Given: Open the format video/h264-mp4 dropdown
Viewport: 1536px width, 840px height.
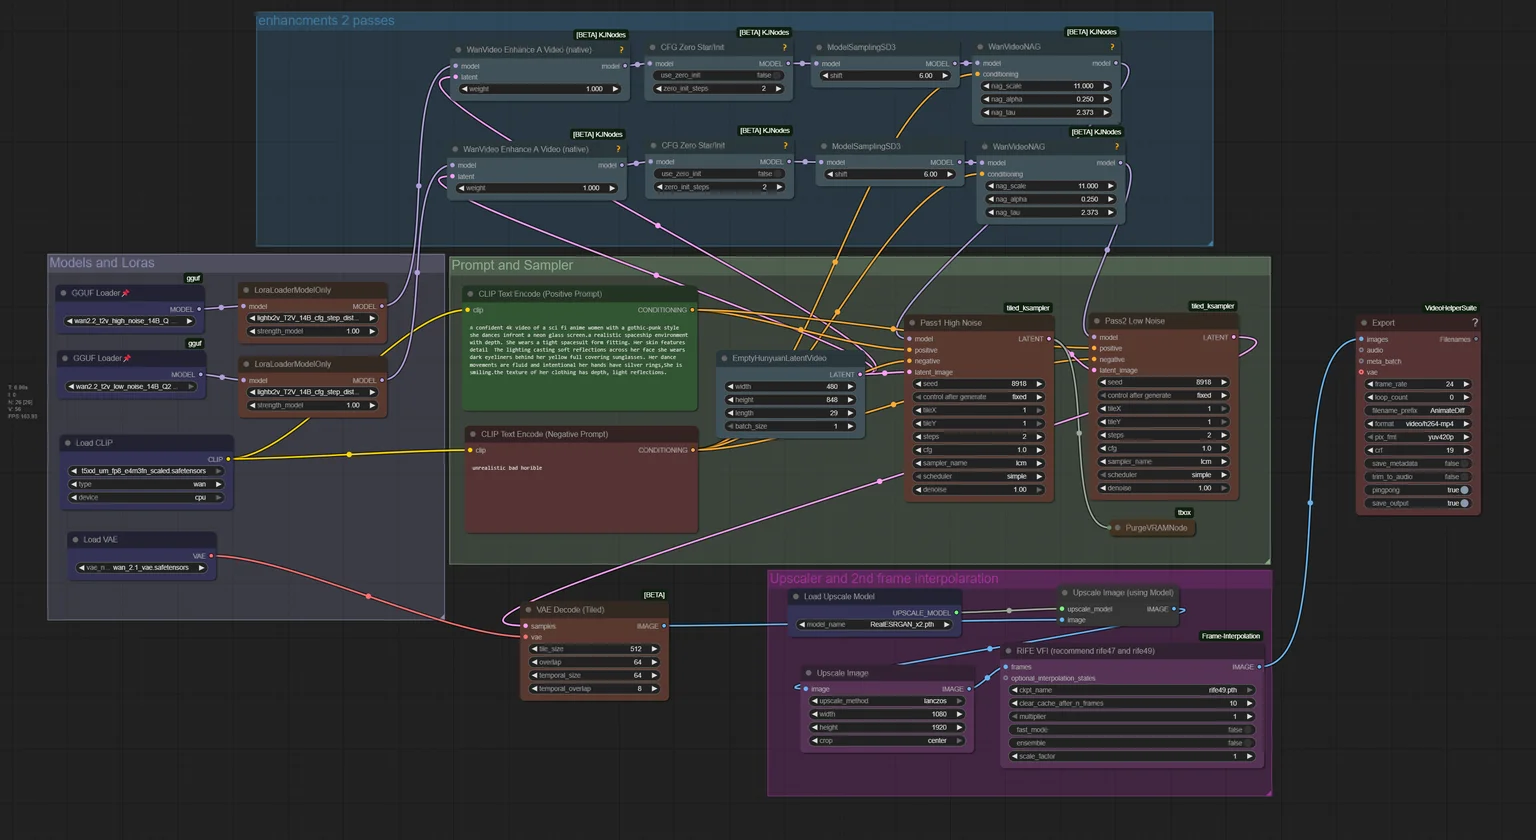Looking at the screenshot, I should [x=1418, y=424].
